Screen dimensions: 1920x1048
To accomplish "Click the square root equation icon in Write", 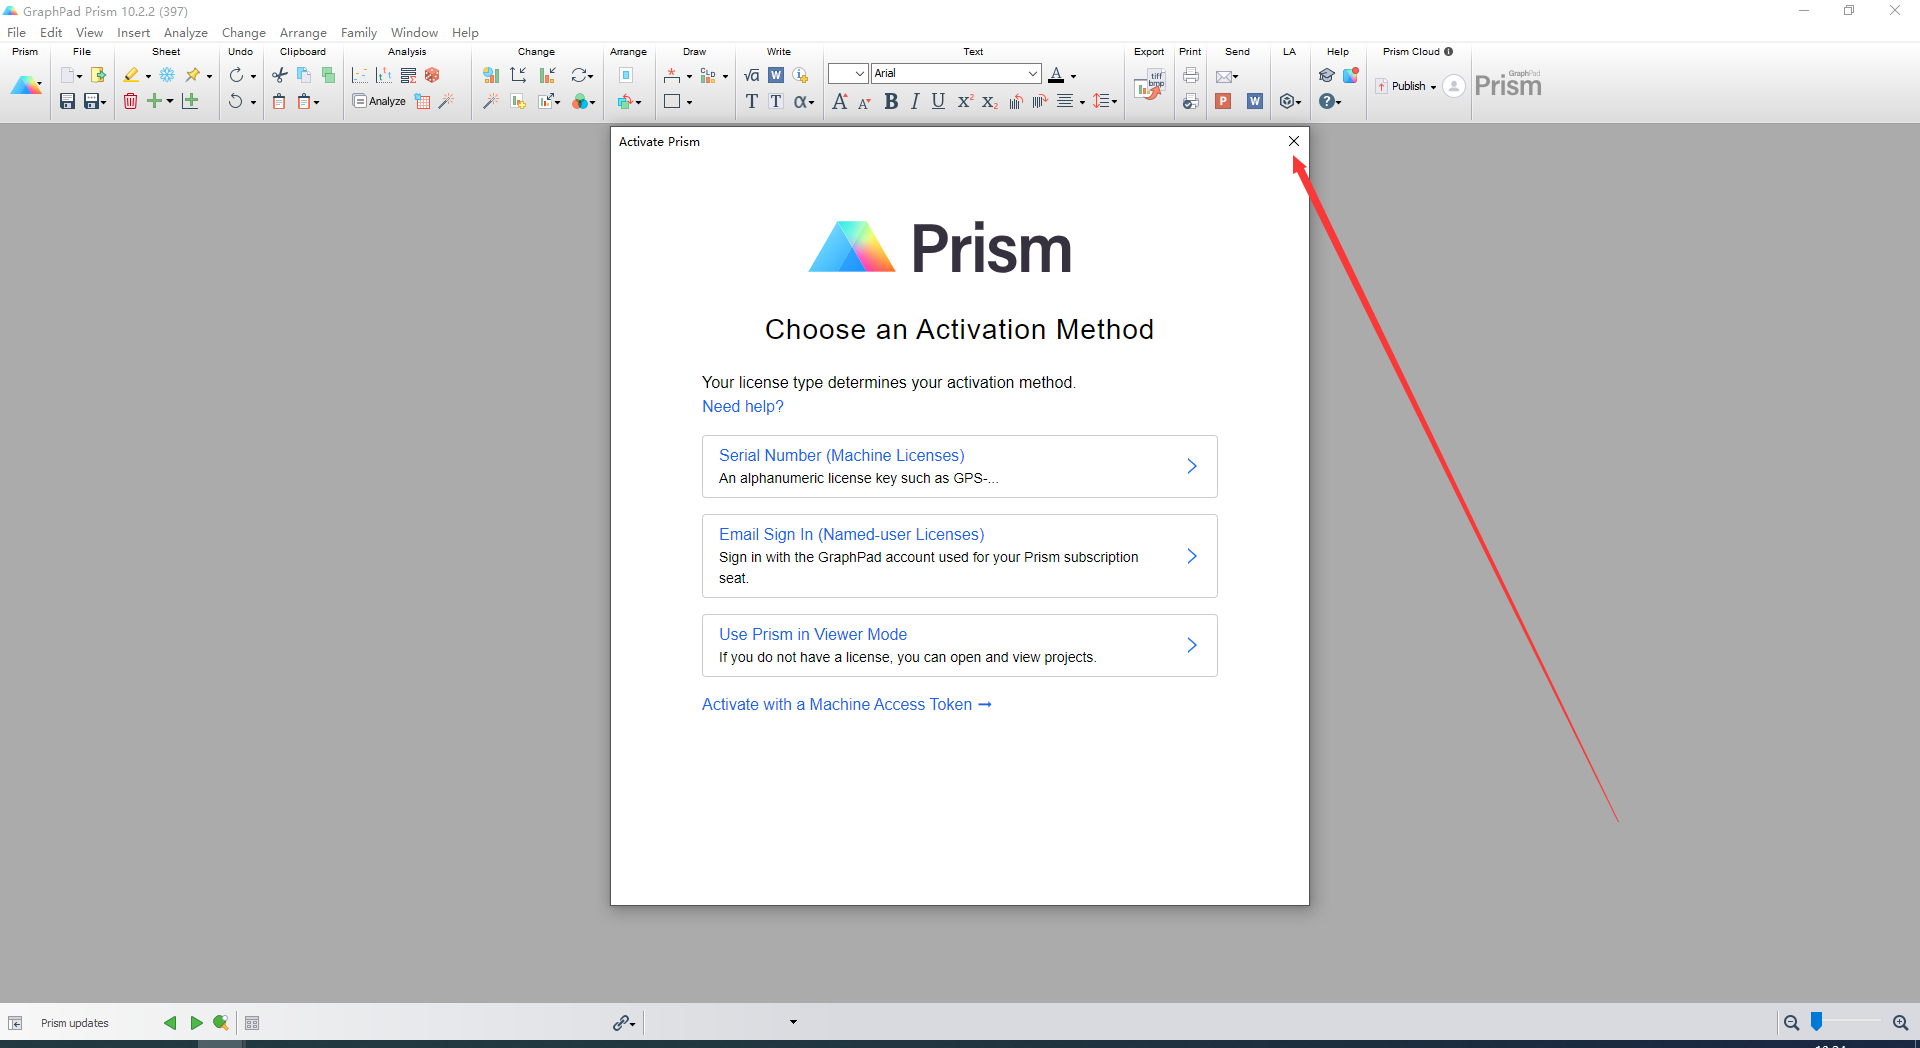I will 751,74.
